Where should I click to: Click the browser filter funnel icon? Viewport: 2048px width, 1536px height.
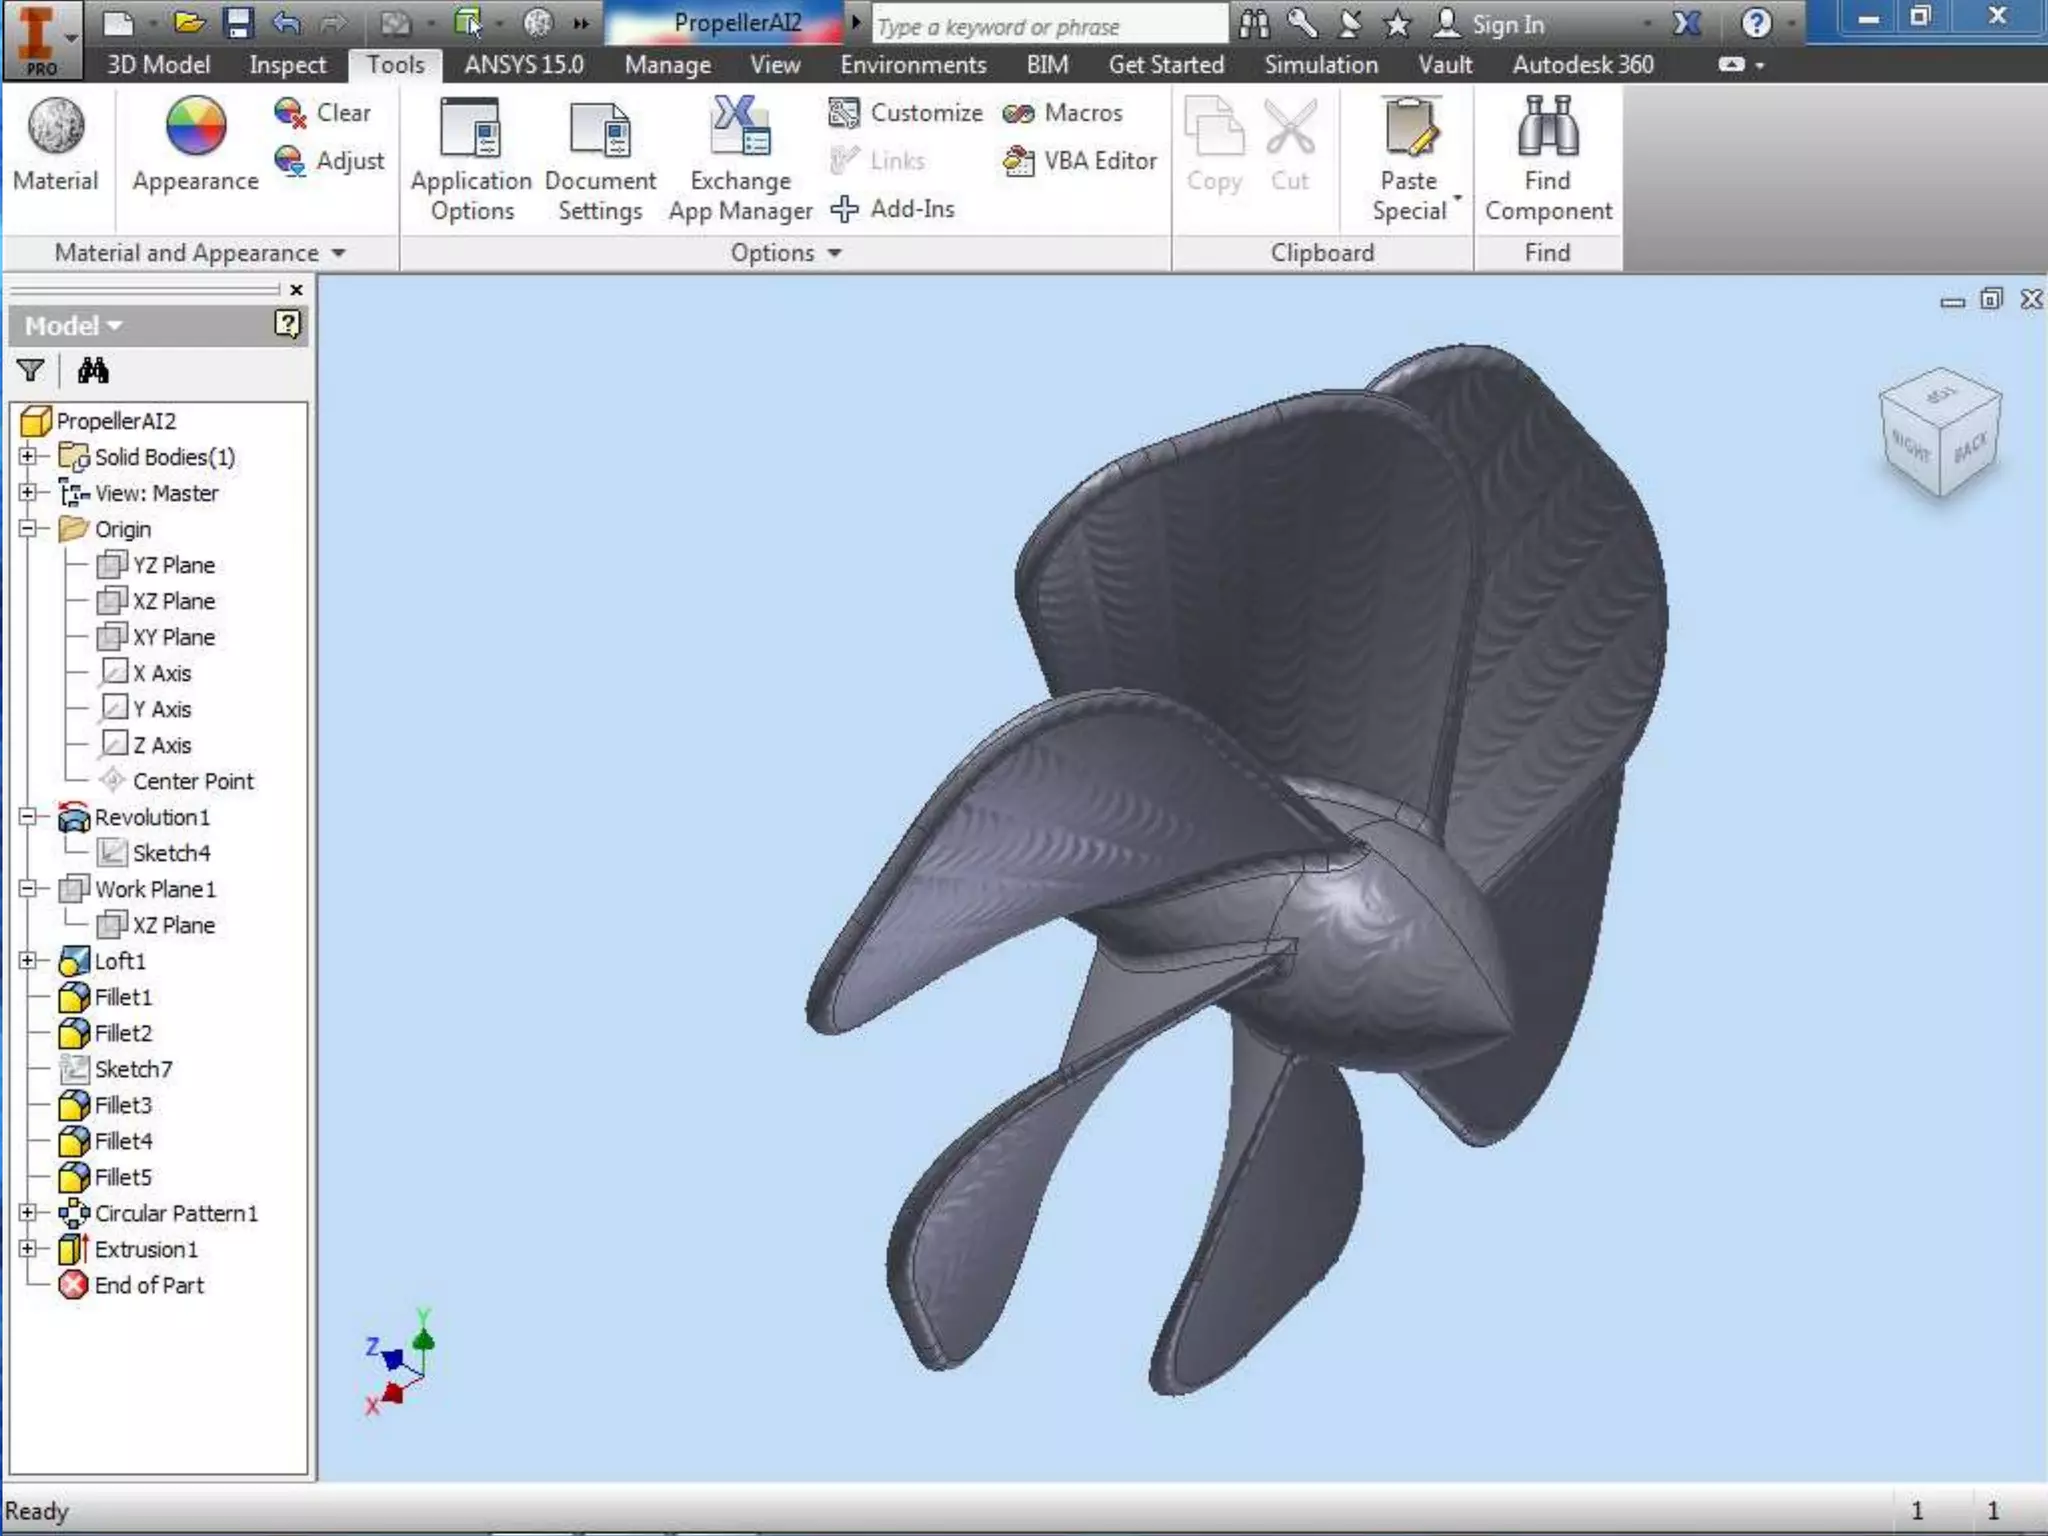(30, 371)
